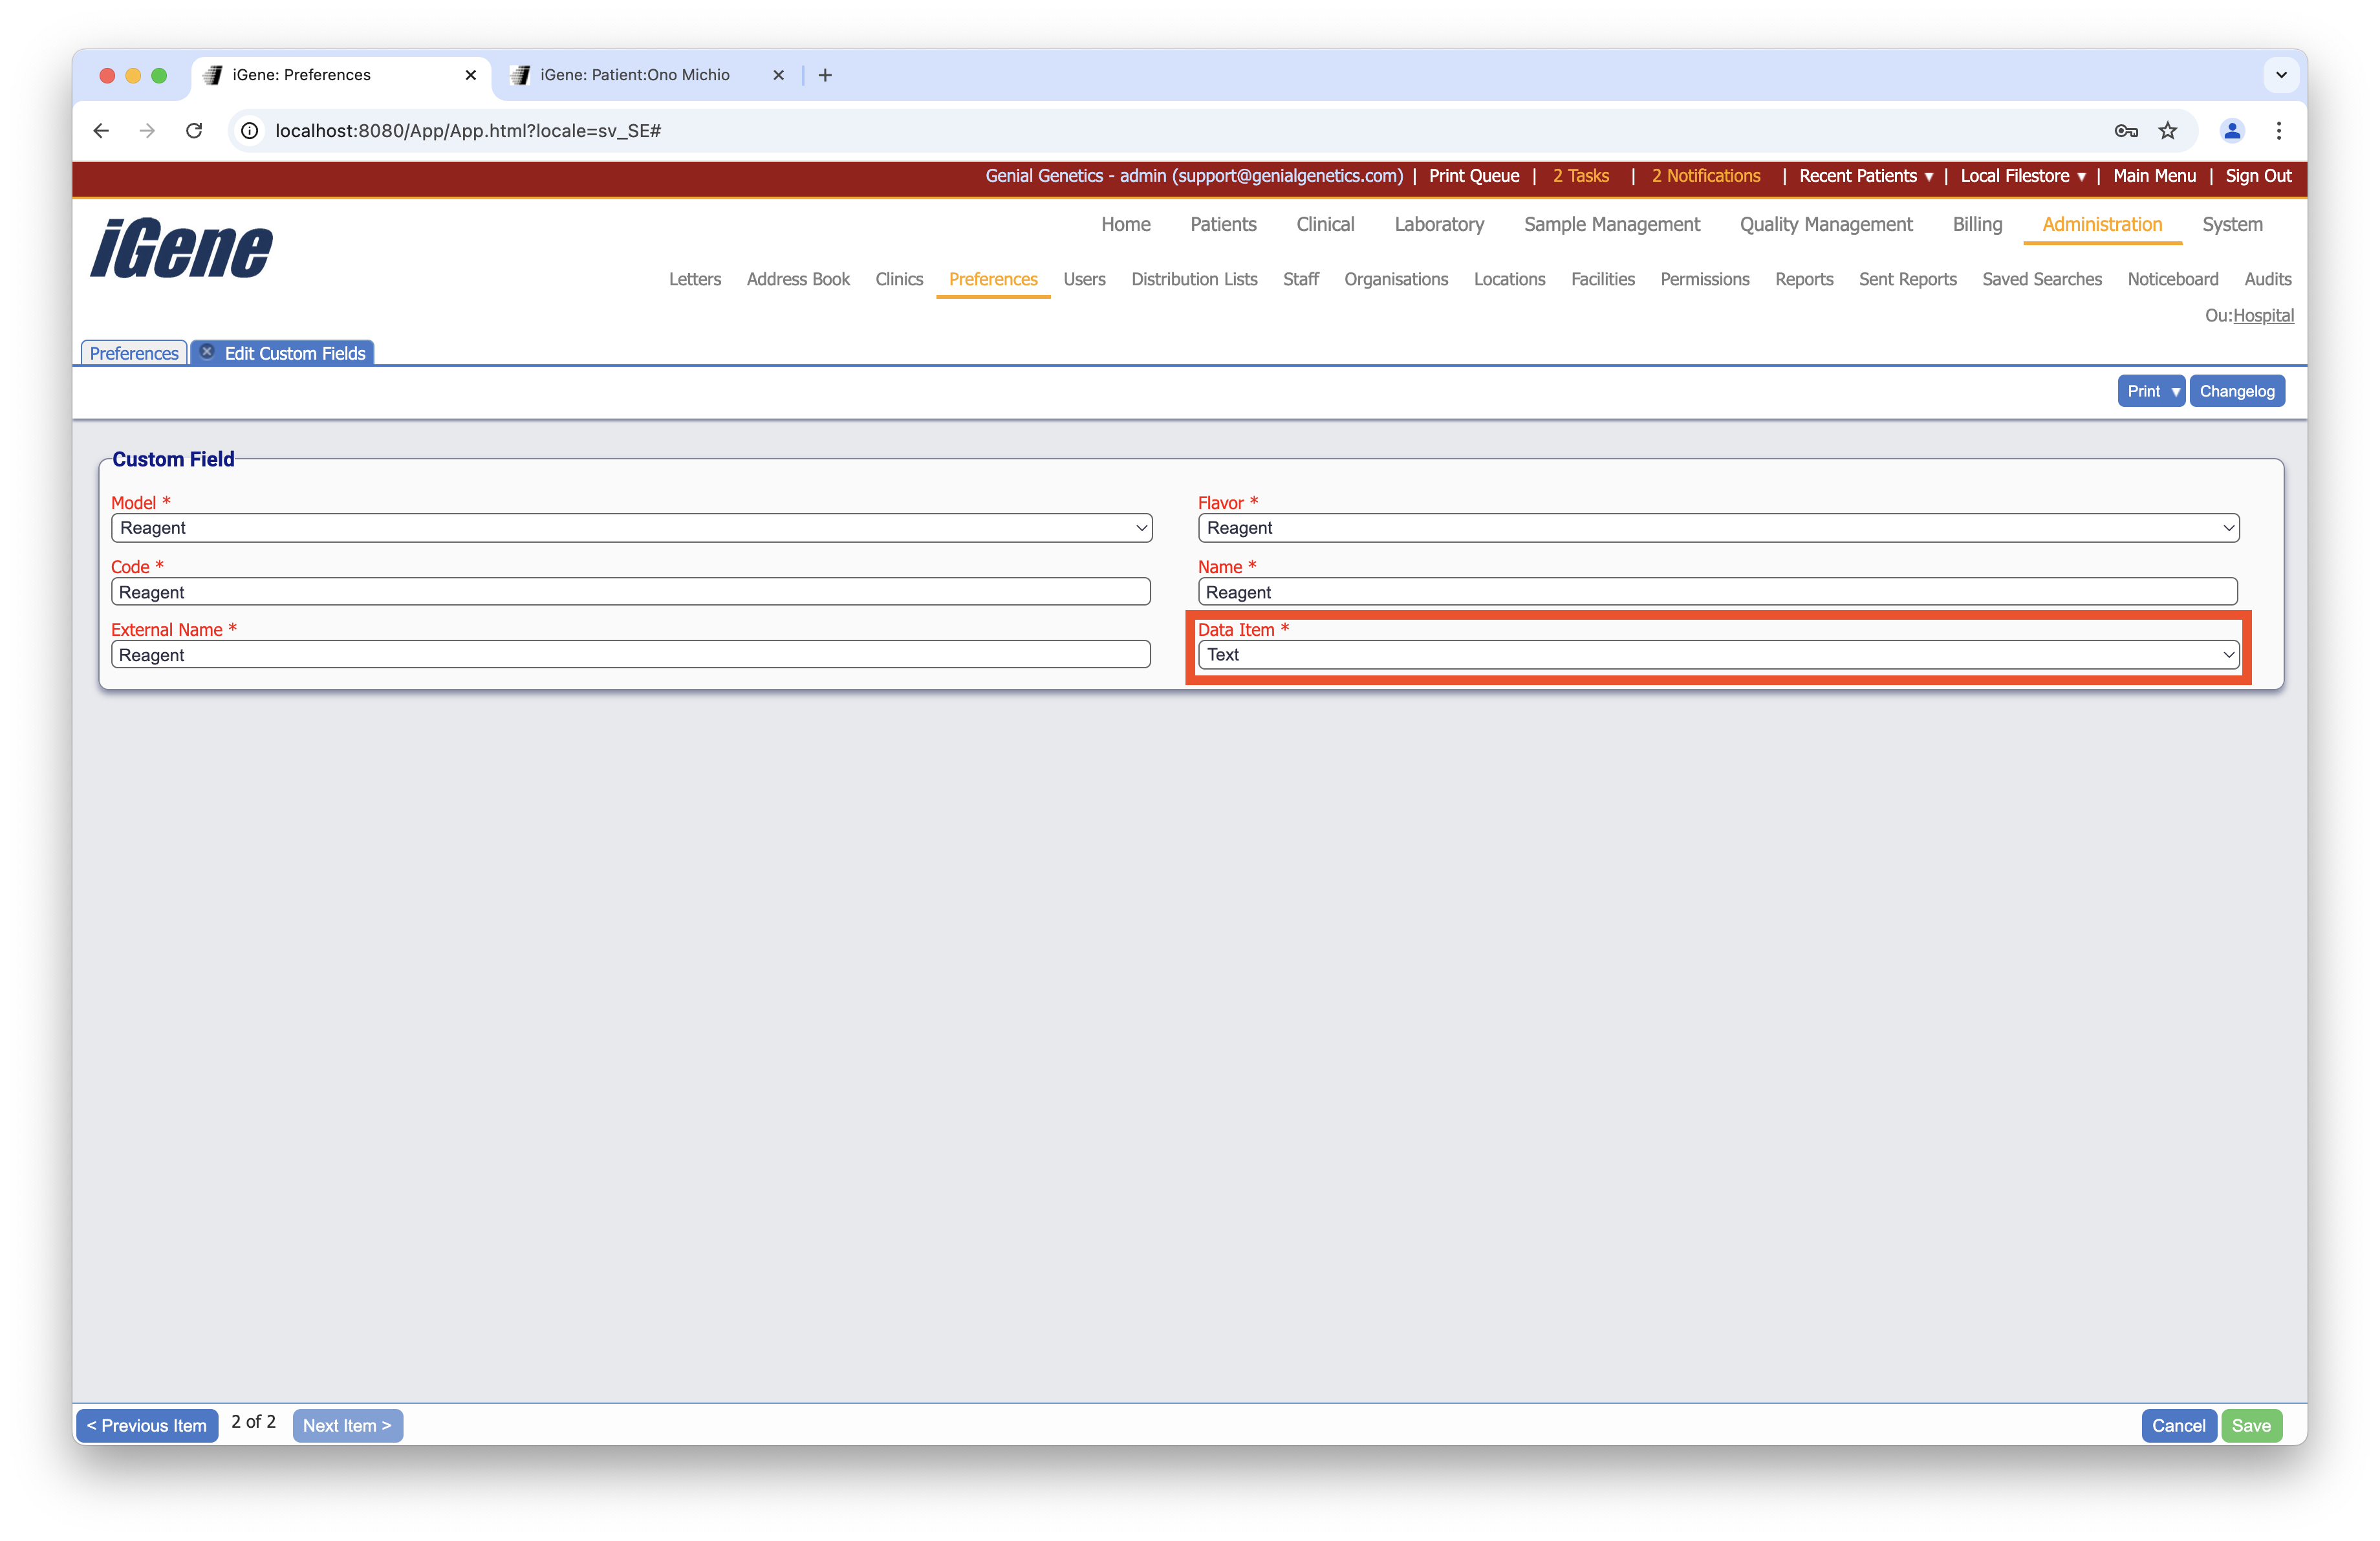Open the saved passwords key icon
The height and width of the screenshot is (1541, 2380).
point(2126,131)
